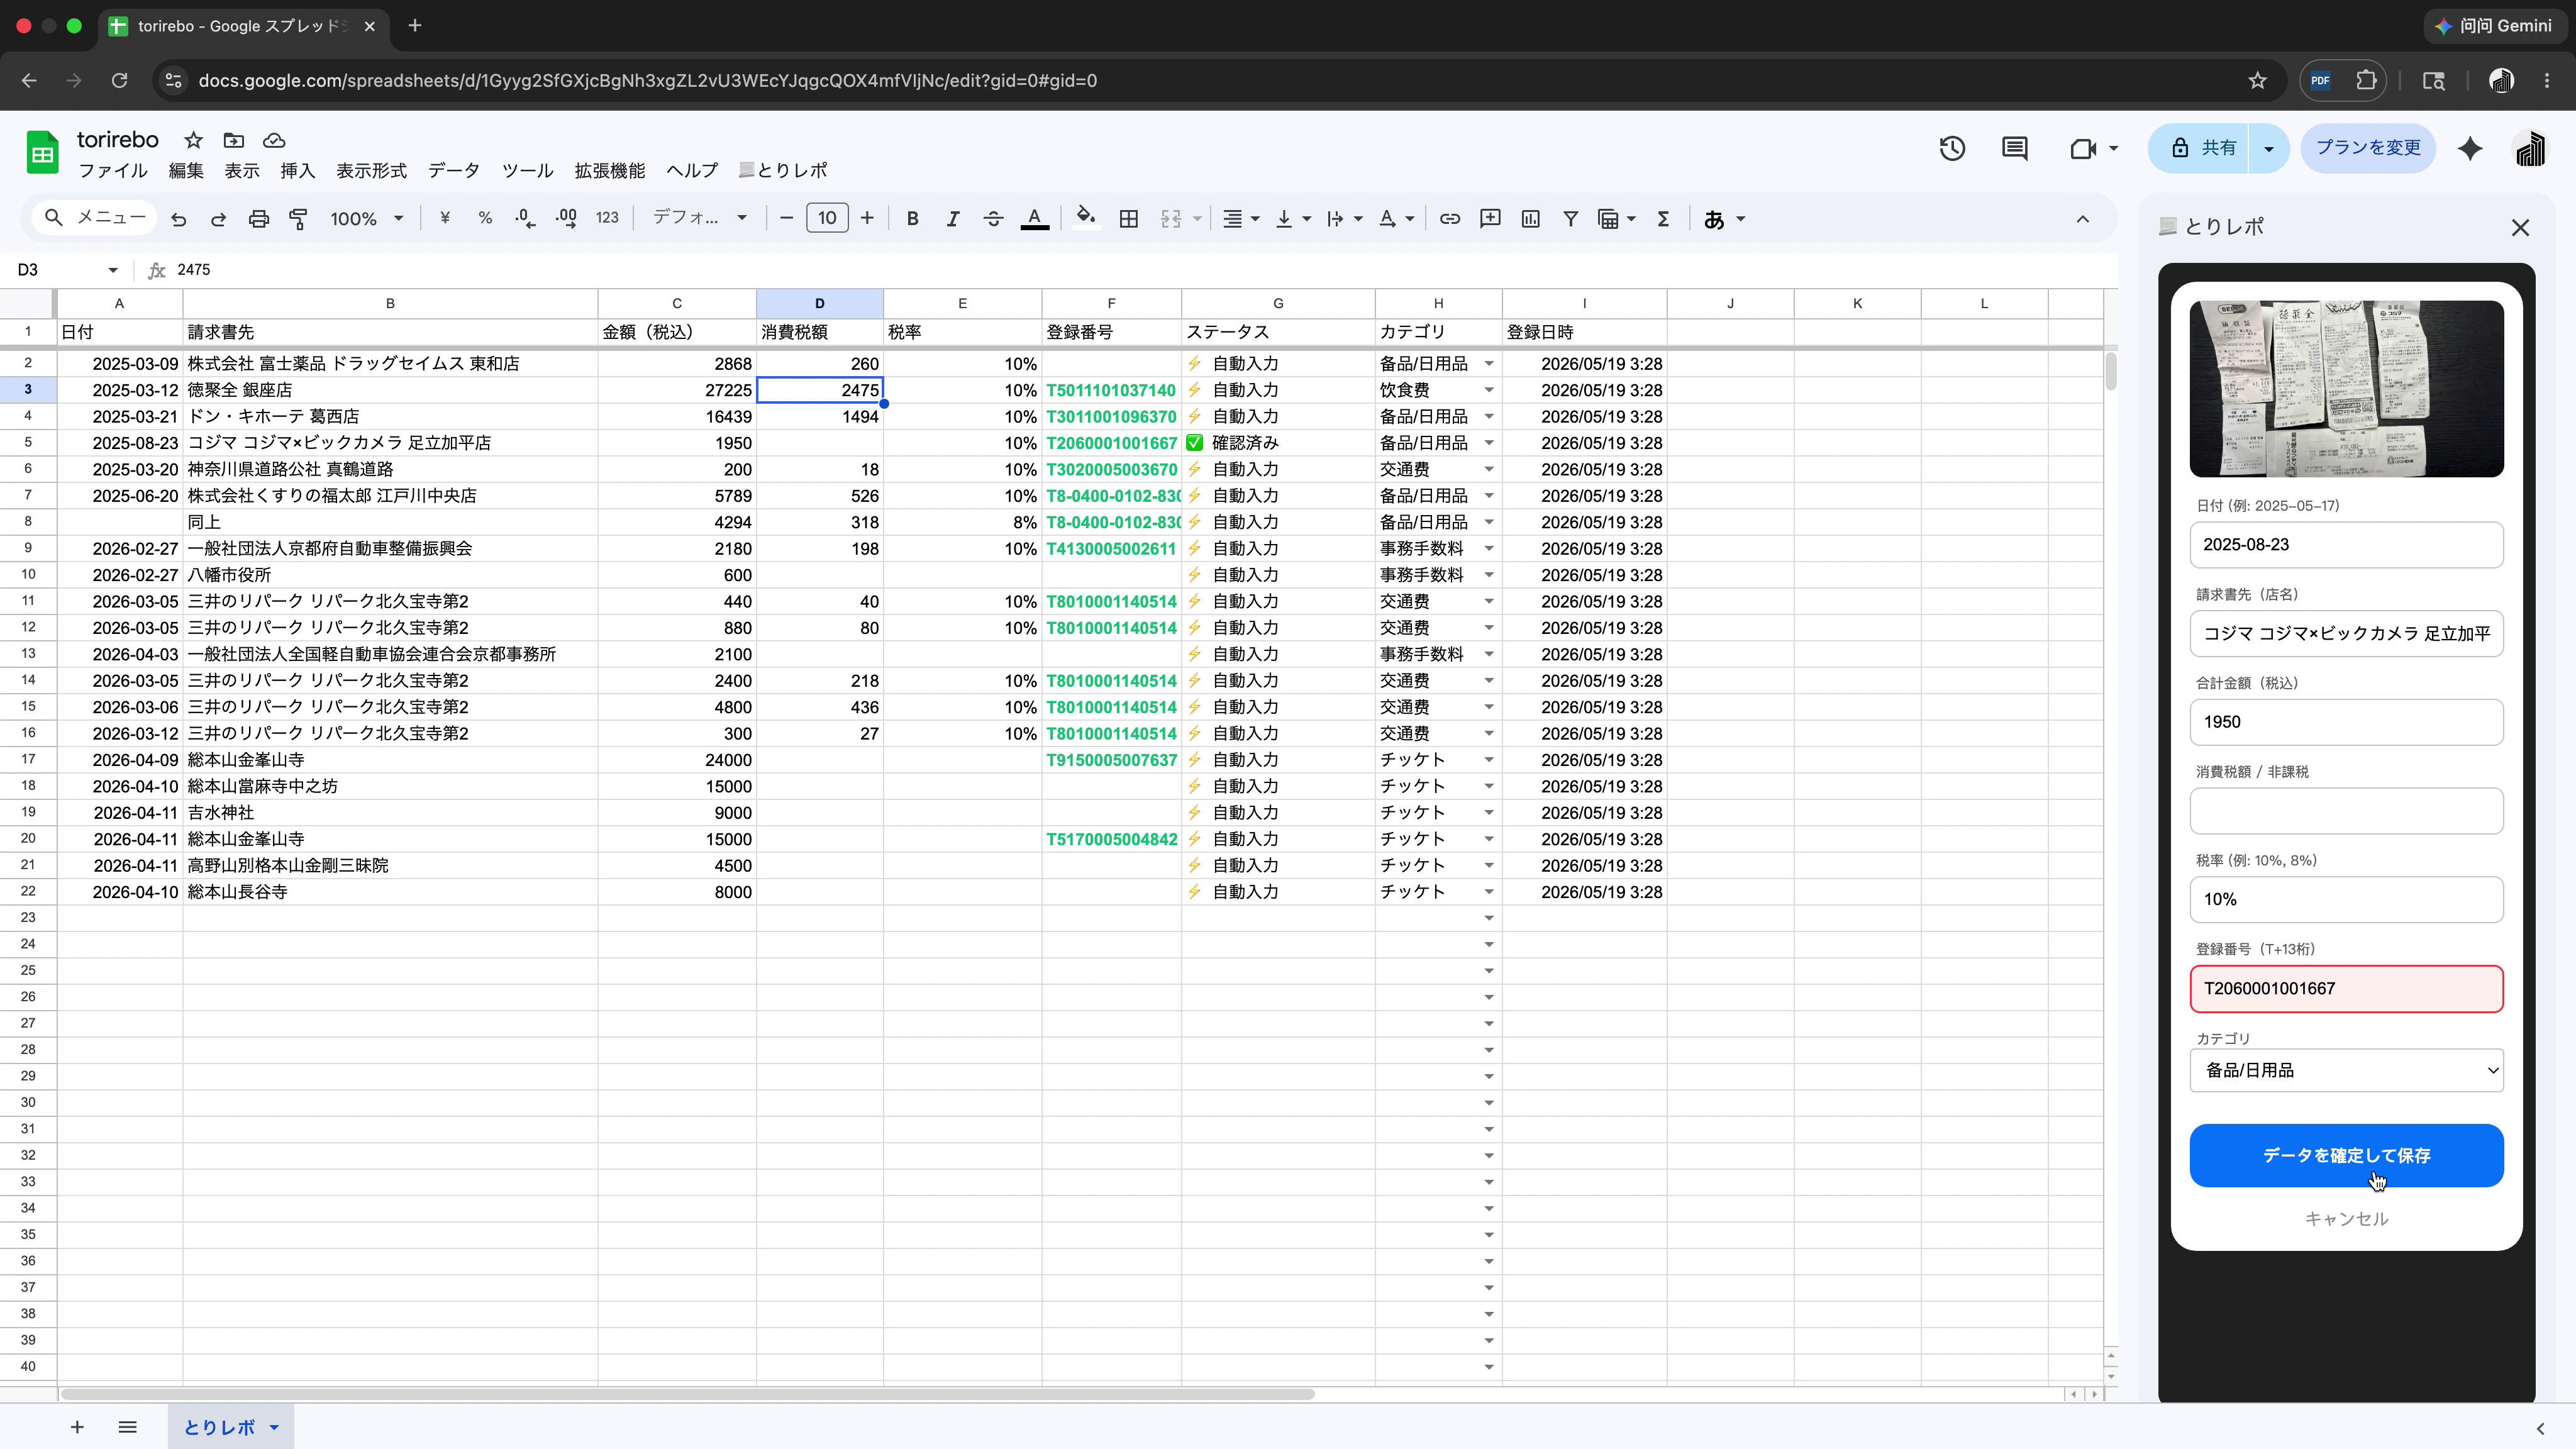Select column D header
The height and width of the screenshot is (1449, 2576).
click(x=820, y=303)
